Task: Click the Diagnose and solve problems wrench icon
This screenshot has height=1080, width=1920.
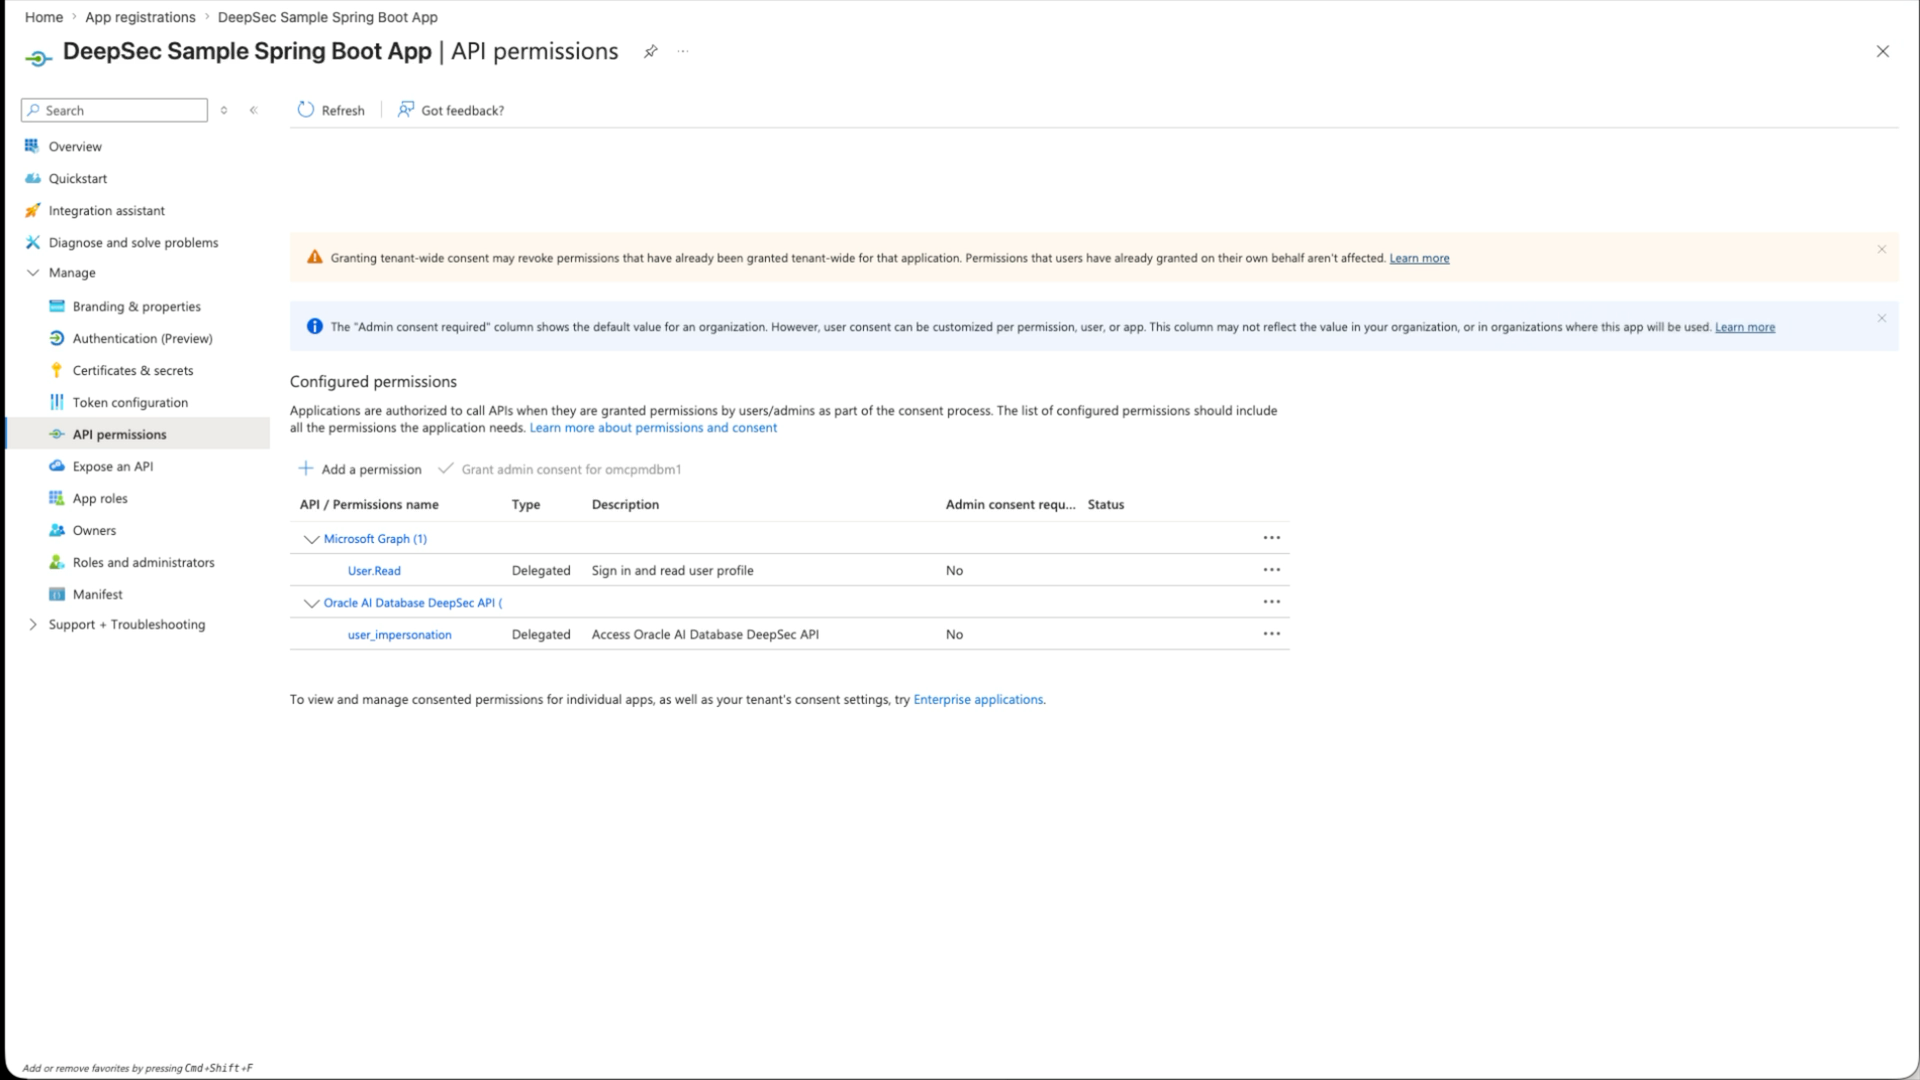Action: (x=32, y=242)
